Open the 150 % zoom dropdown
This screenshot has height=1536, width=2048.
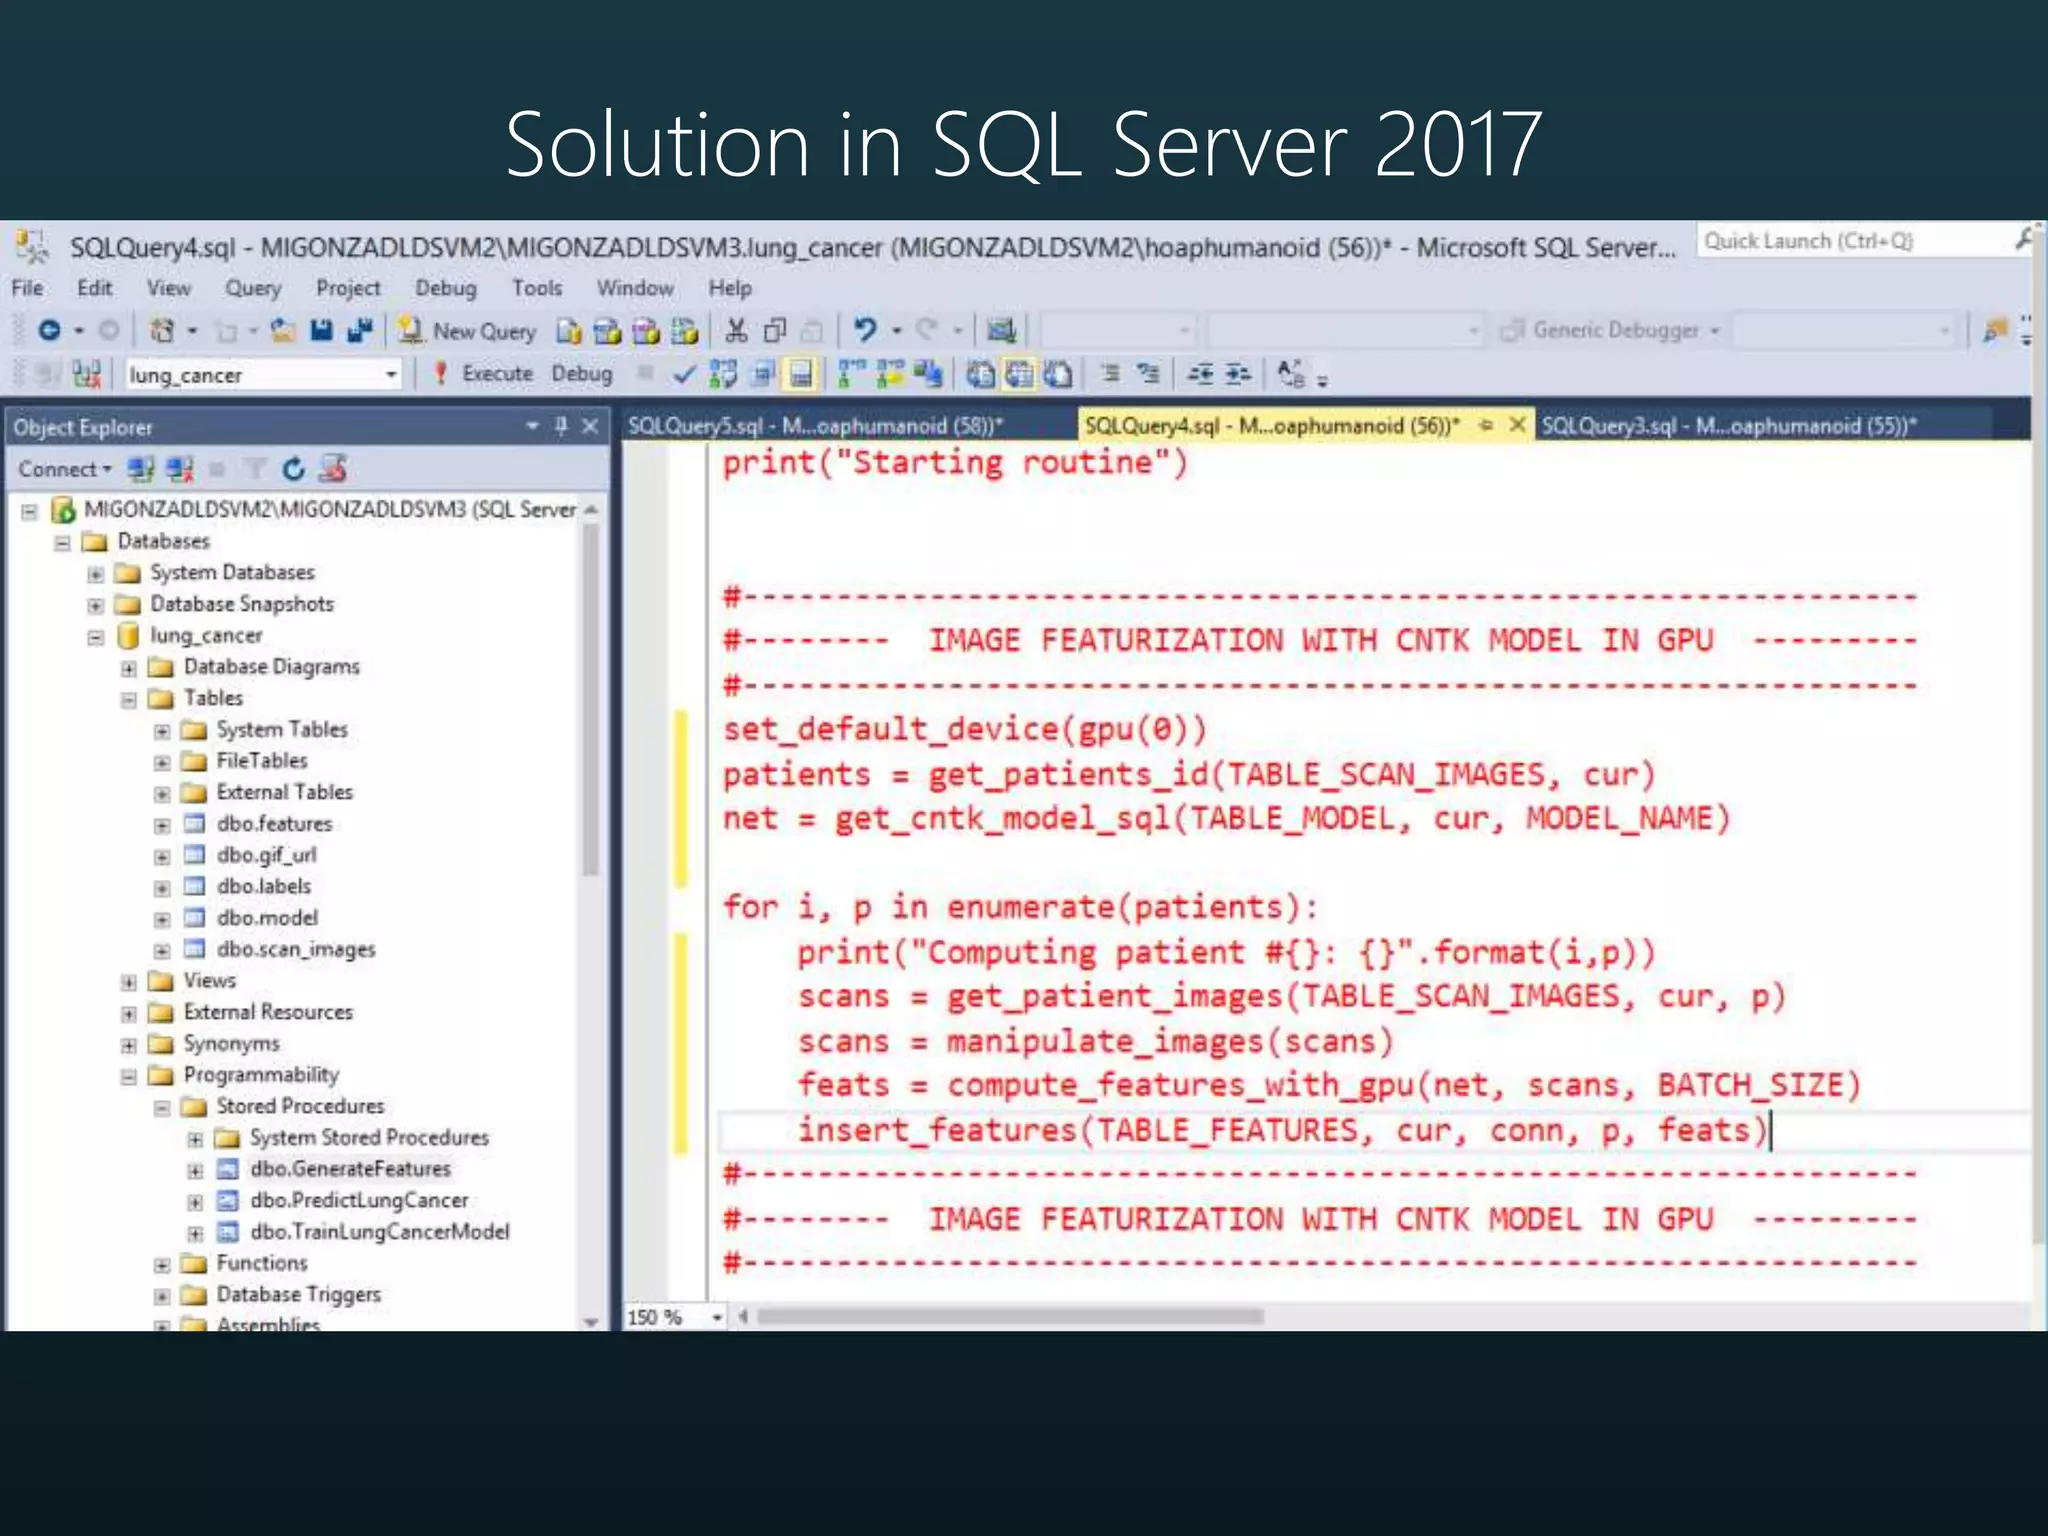716,1317
